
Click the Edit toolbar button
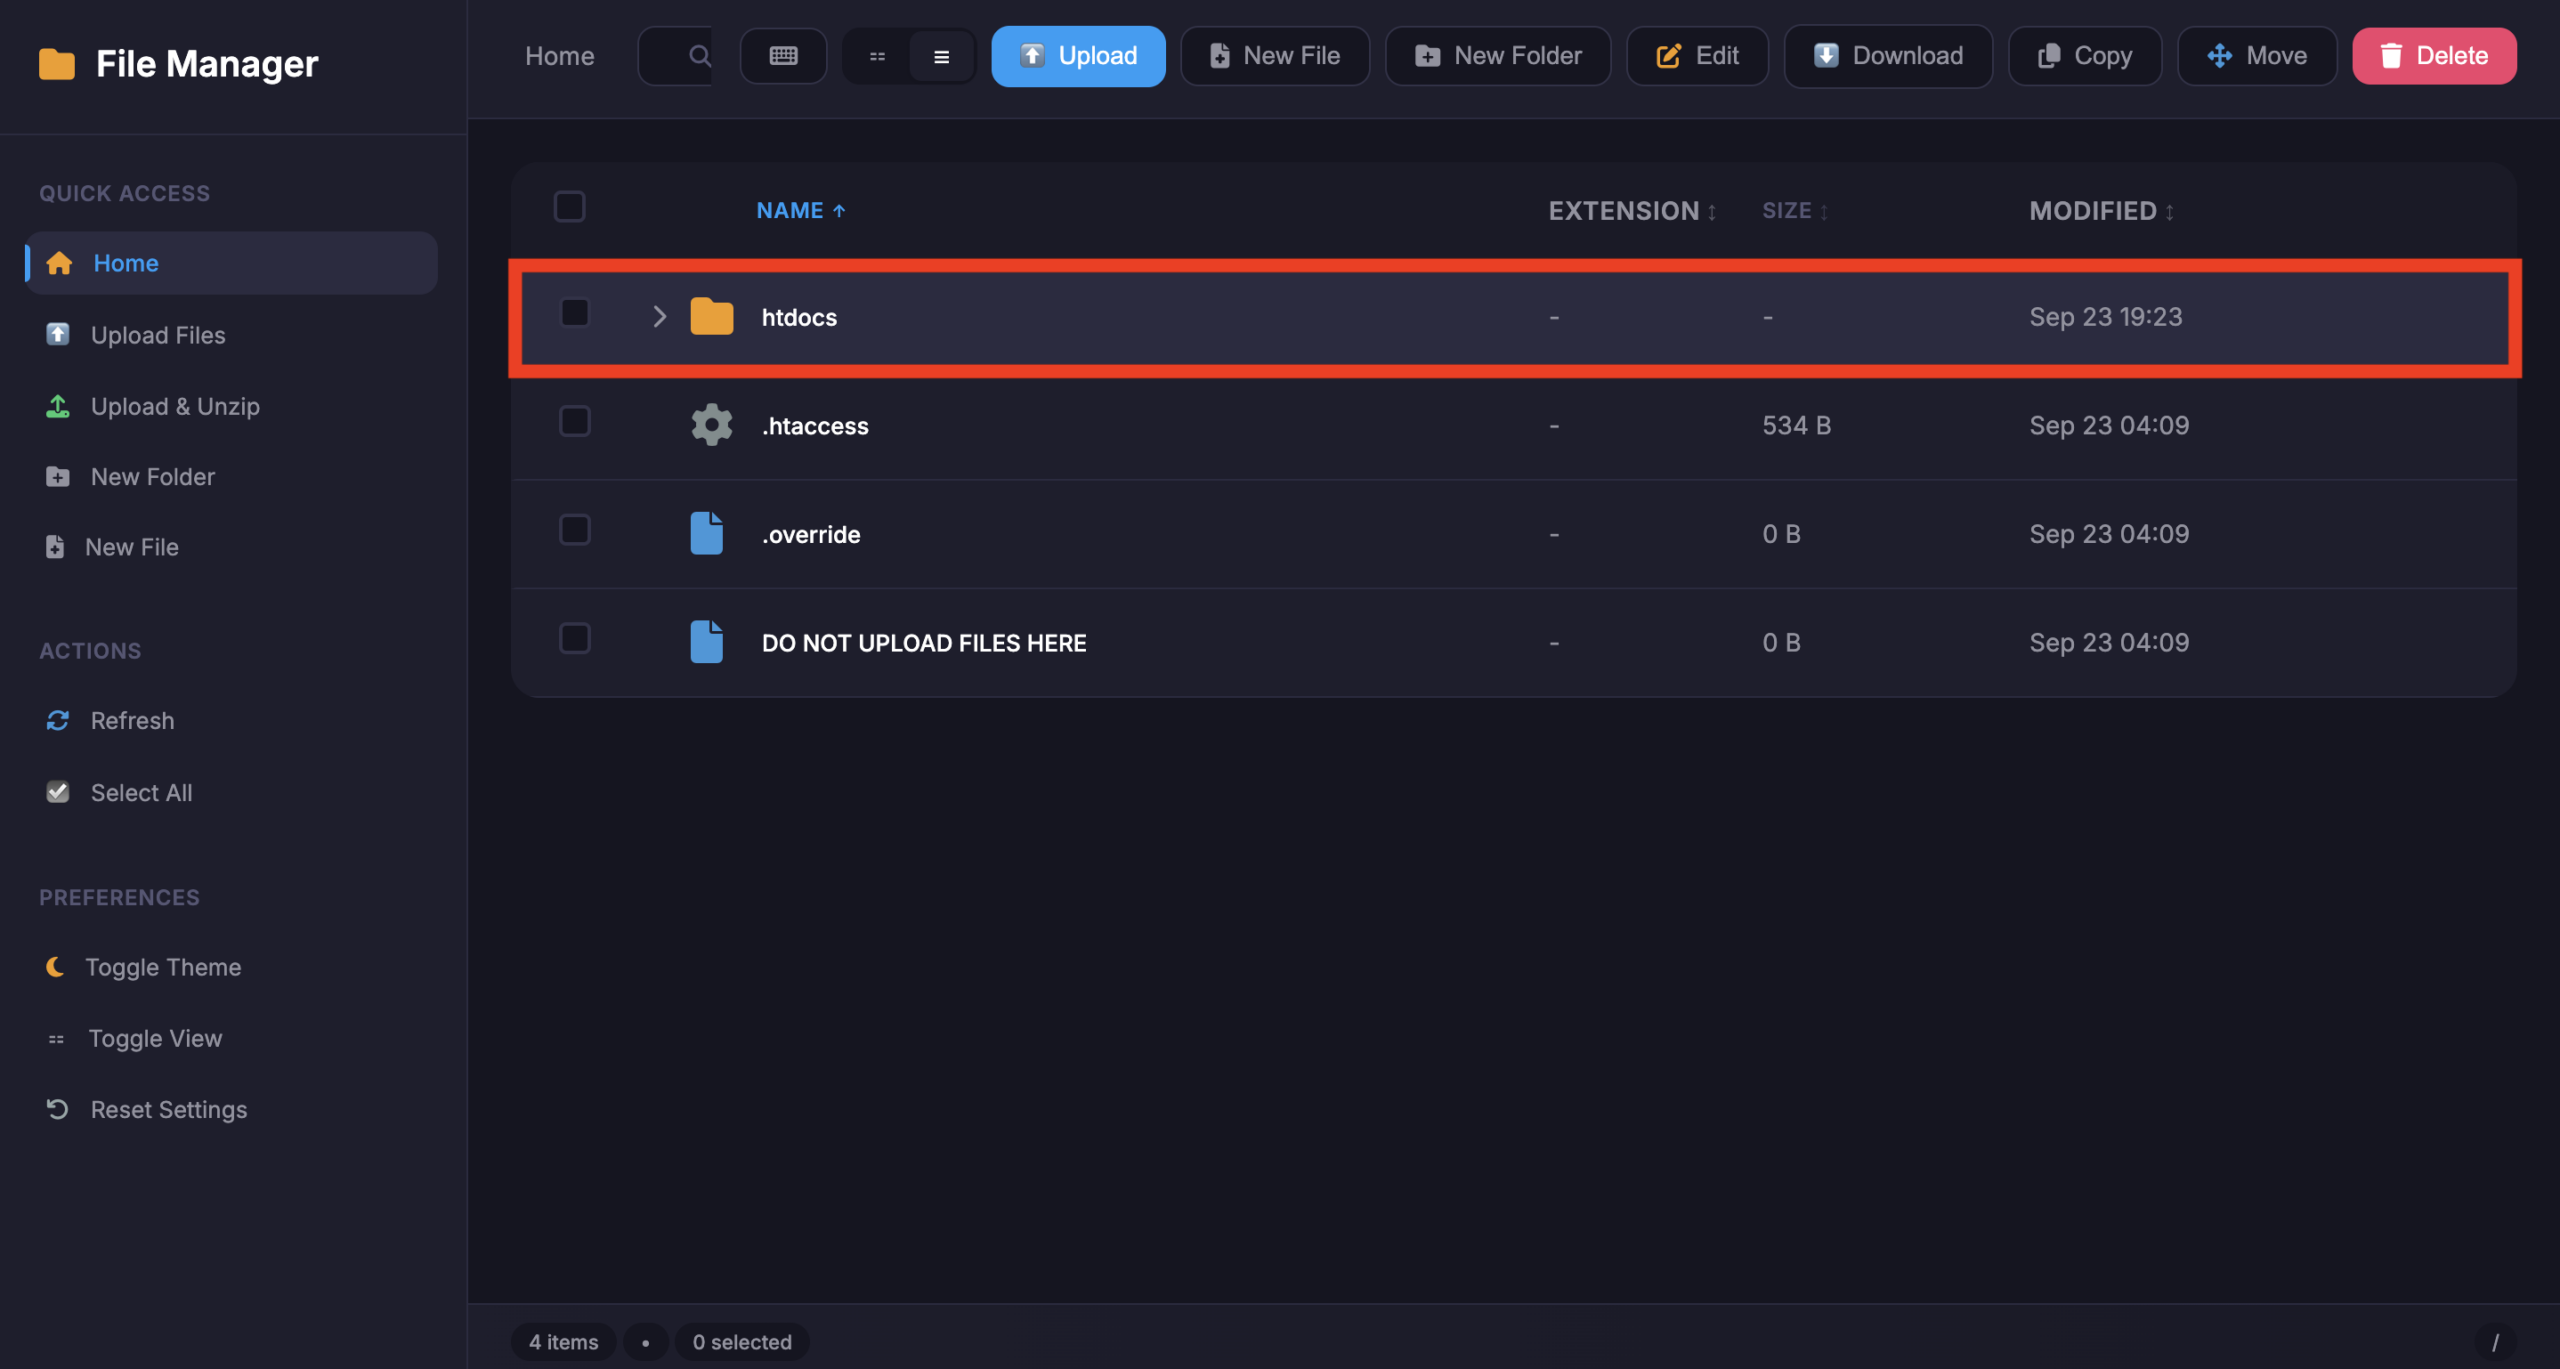1697,56
